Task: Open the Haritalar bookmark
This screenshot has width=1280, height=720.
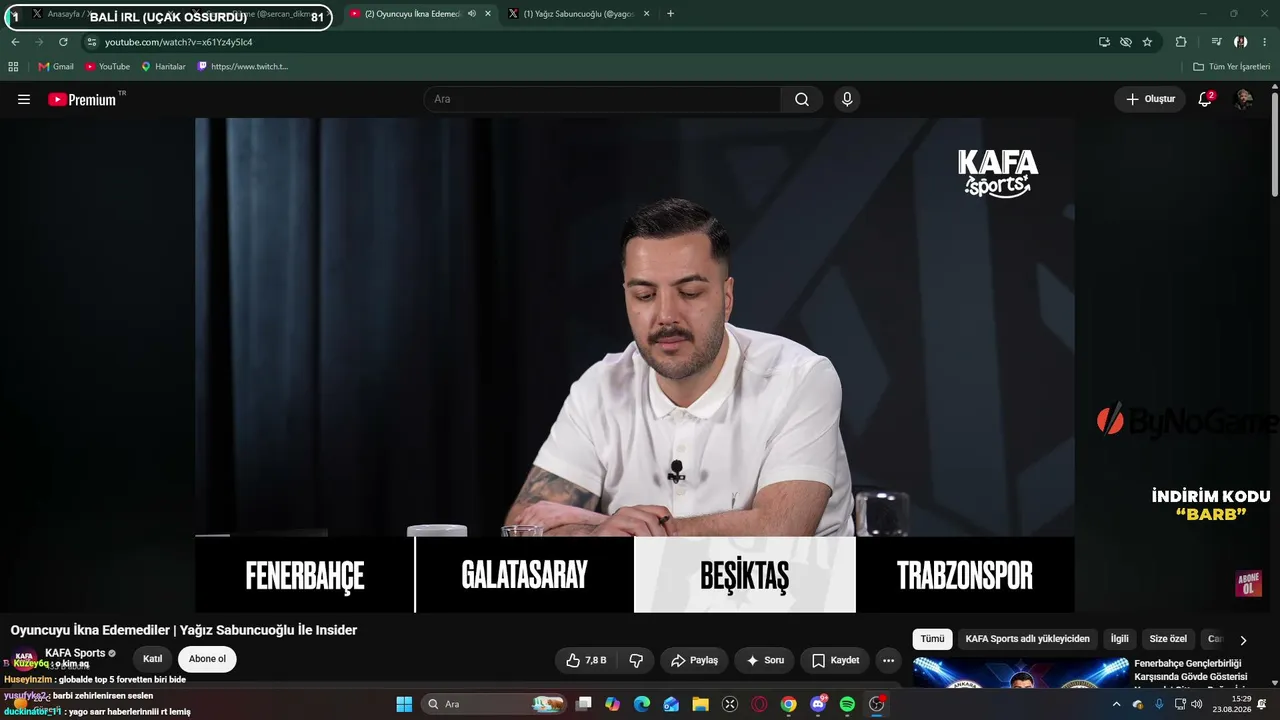Action: (x=163, y=67)
